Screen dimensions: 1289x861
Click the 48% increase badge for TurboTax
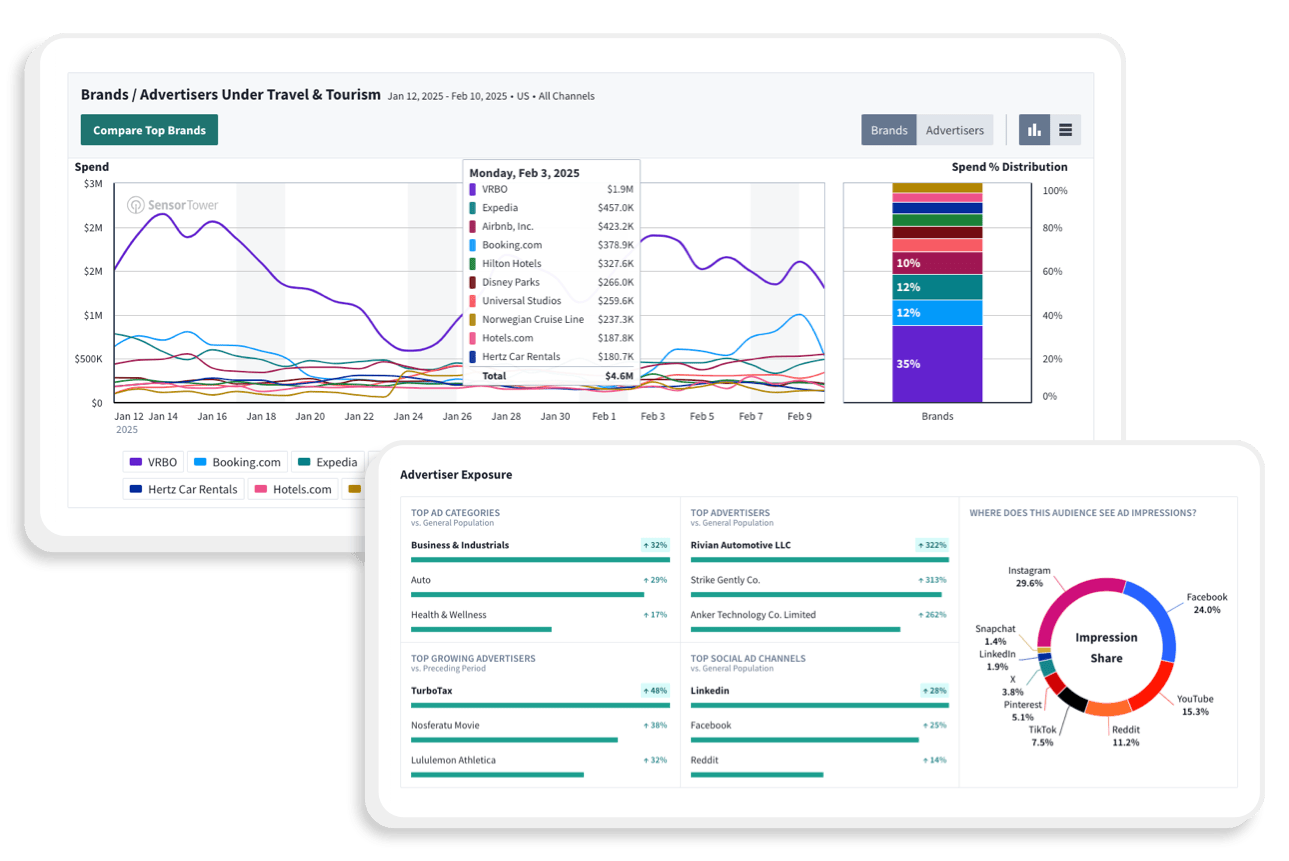[x=655, y=690]
